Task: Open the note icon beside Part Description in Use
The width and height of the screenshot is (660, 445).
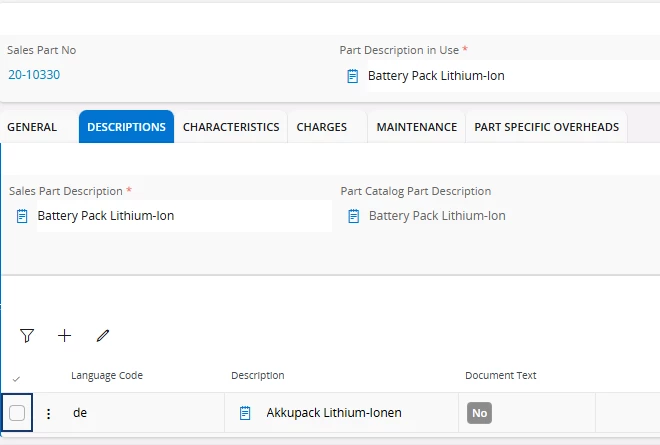Action: pyautogui.click(x=353, y=76)
